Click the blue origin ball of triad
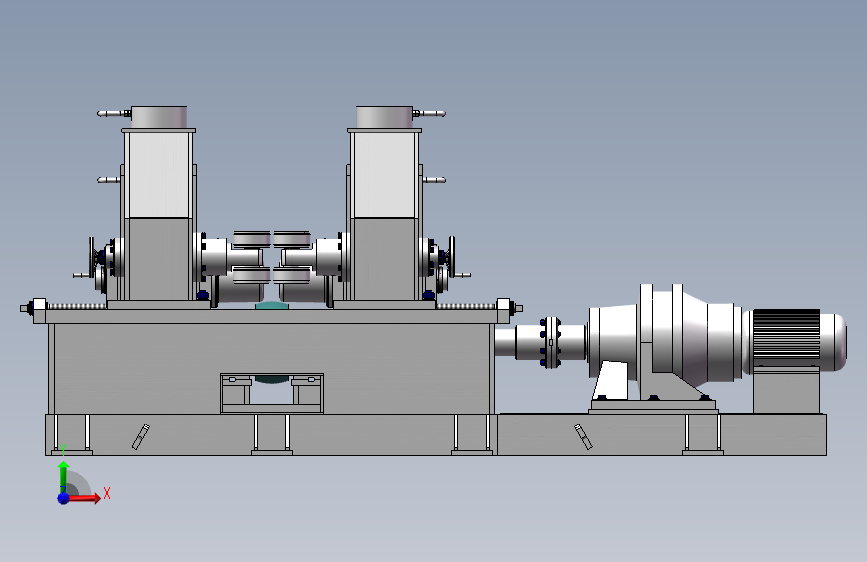 pos(64,498)
